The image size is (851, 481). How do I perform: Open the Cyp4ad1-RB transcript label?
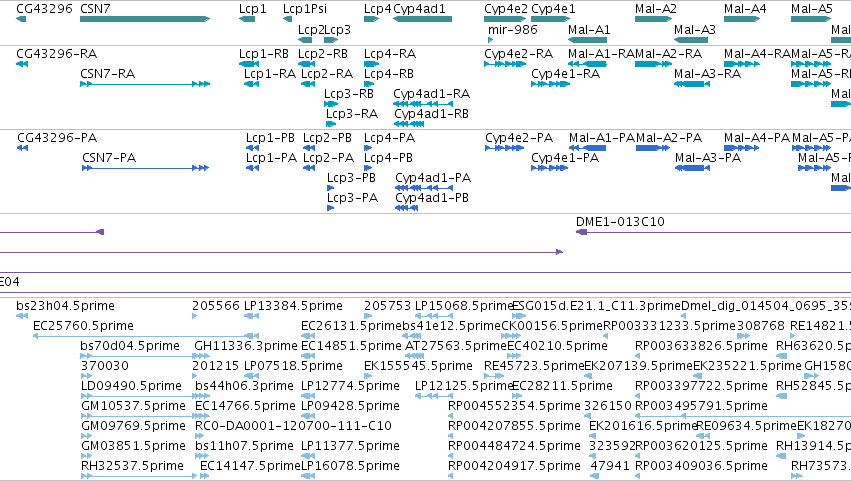click(x=431, y=114)
